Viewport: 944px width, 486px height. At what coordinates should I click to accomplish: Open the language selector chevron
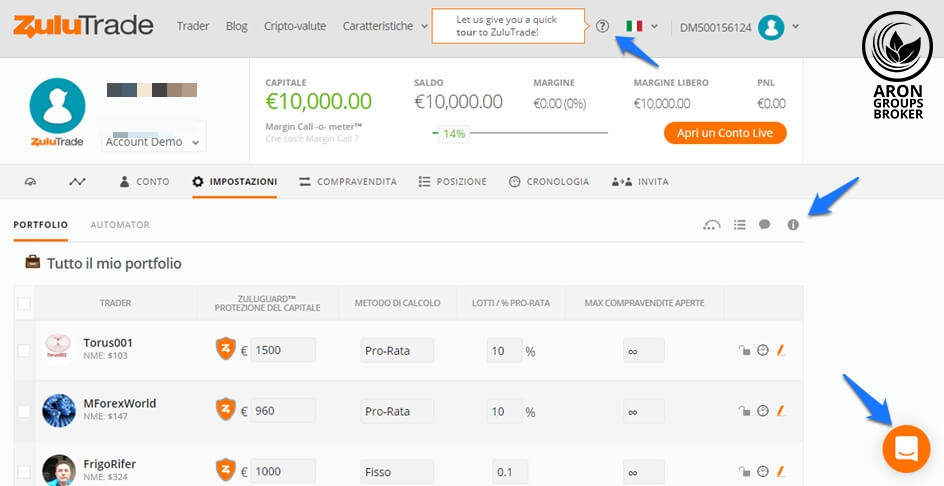point(654,26)
